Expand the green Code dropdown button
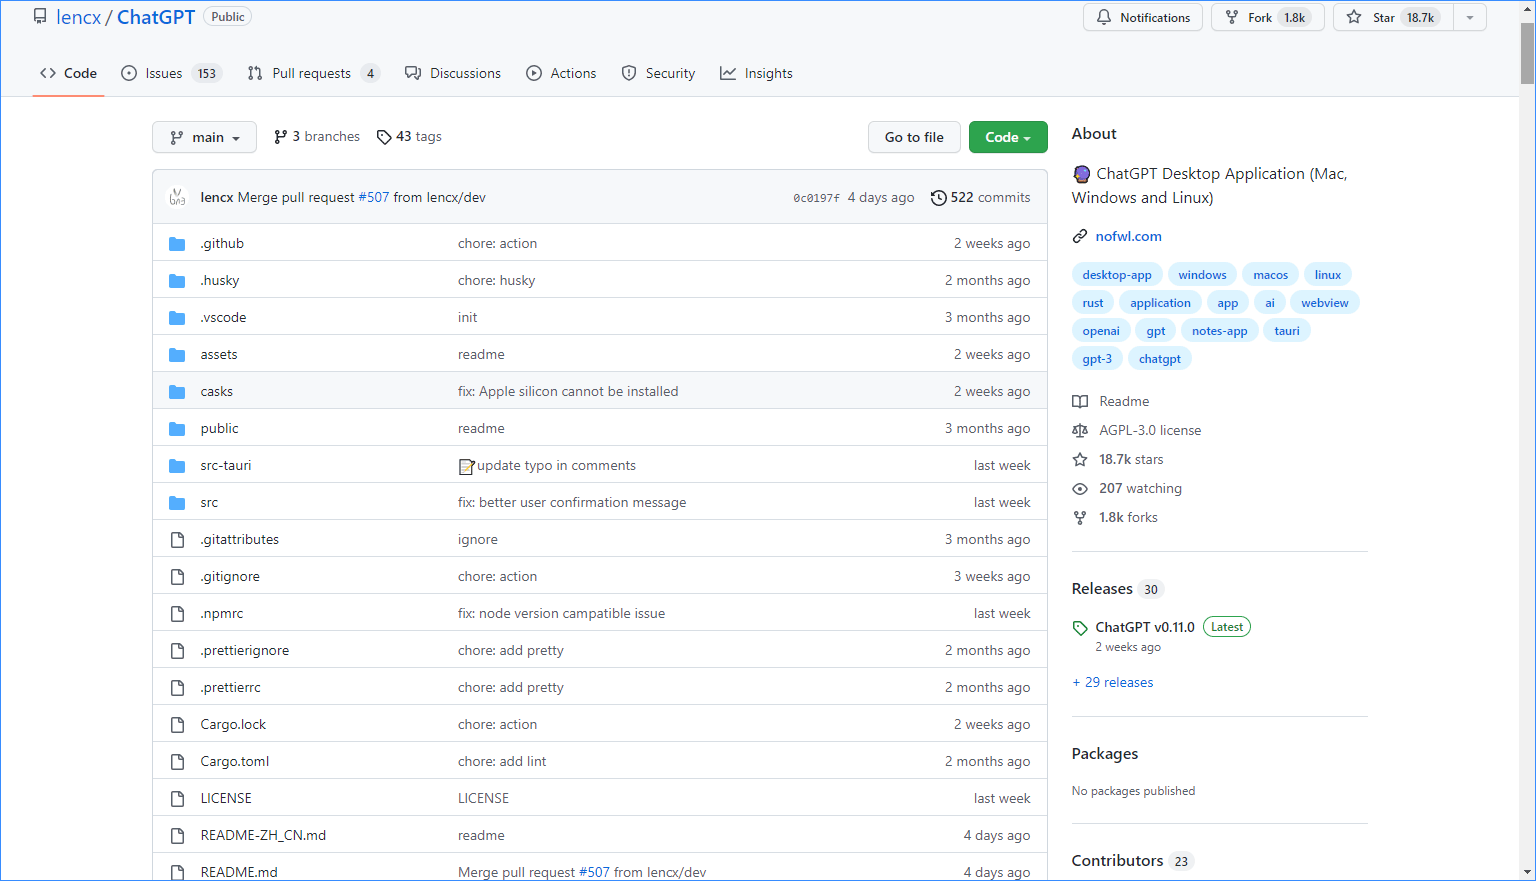This screenshot has width=1536, height=881. coord(1008,137)
